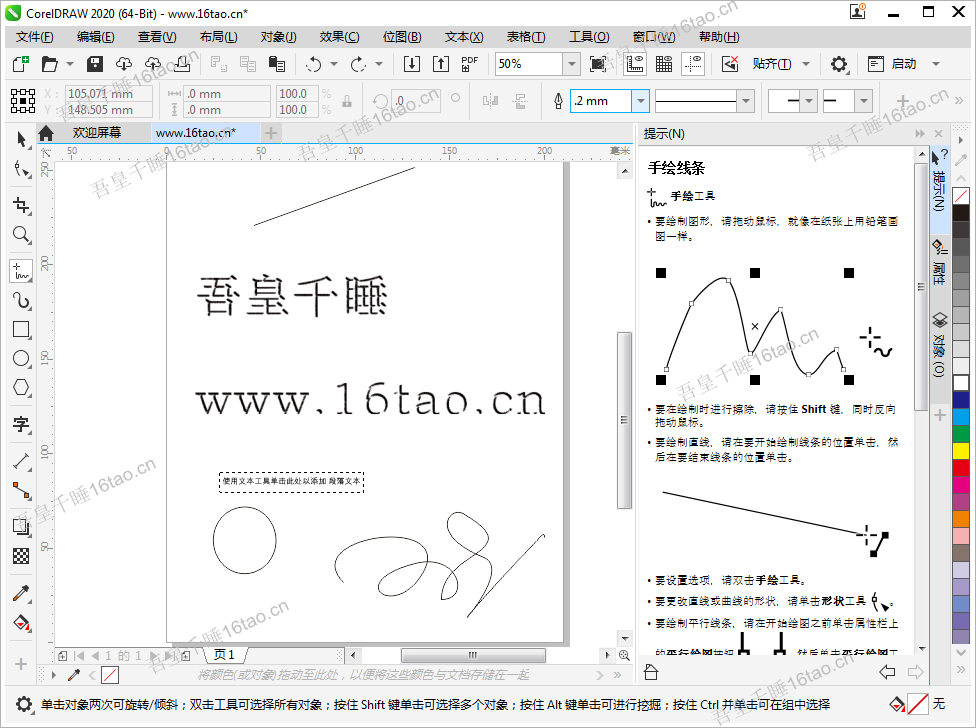The height and width of the screenshot is (728, 976).
Task: Select the Polygon tool
Action: (x=21, y=388)
